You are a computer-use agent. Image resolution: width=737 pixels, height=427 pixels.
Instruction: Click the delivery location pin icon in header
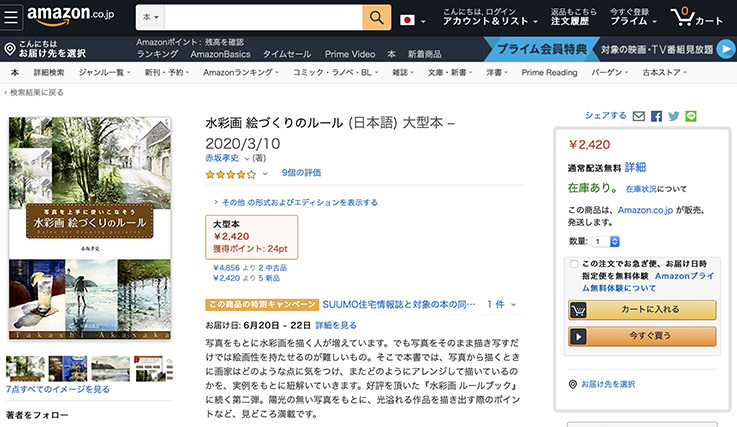[x=9, y=49]
